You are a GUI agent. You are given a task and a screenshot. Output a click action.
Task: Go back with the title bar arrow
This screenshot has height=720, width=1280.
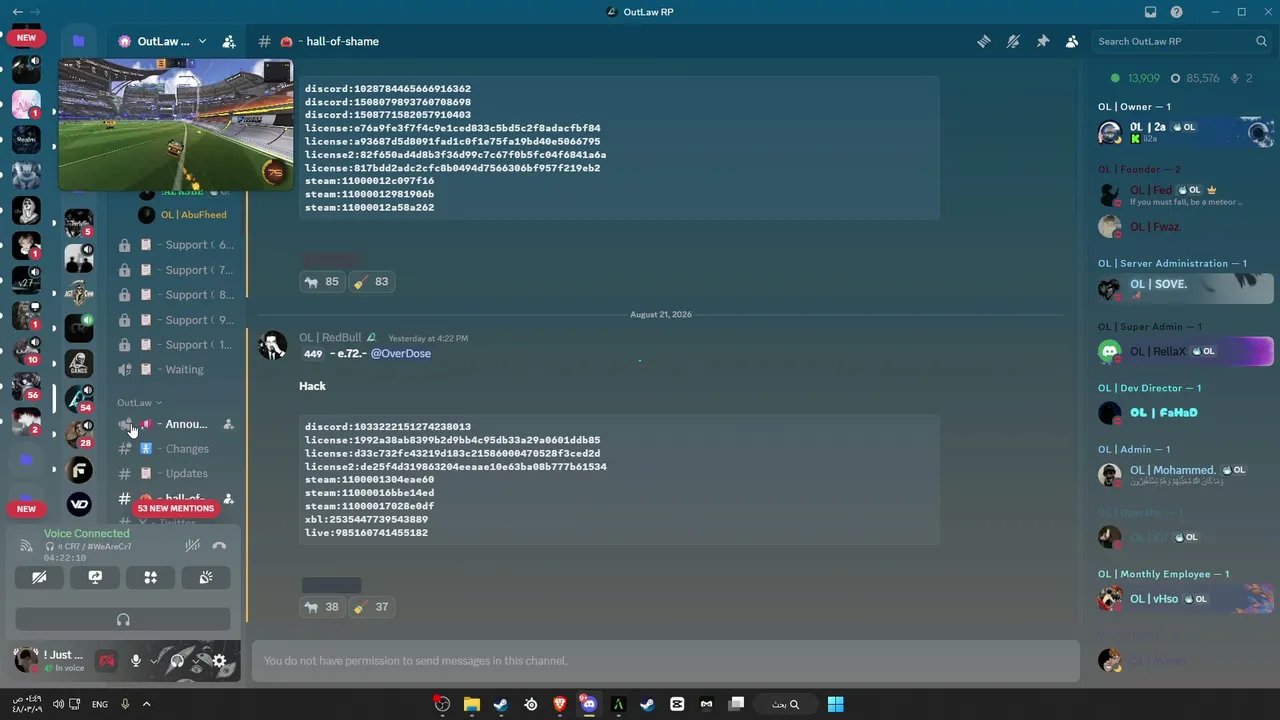coord(17,12)
